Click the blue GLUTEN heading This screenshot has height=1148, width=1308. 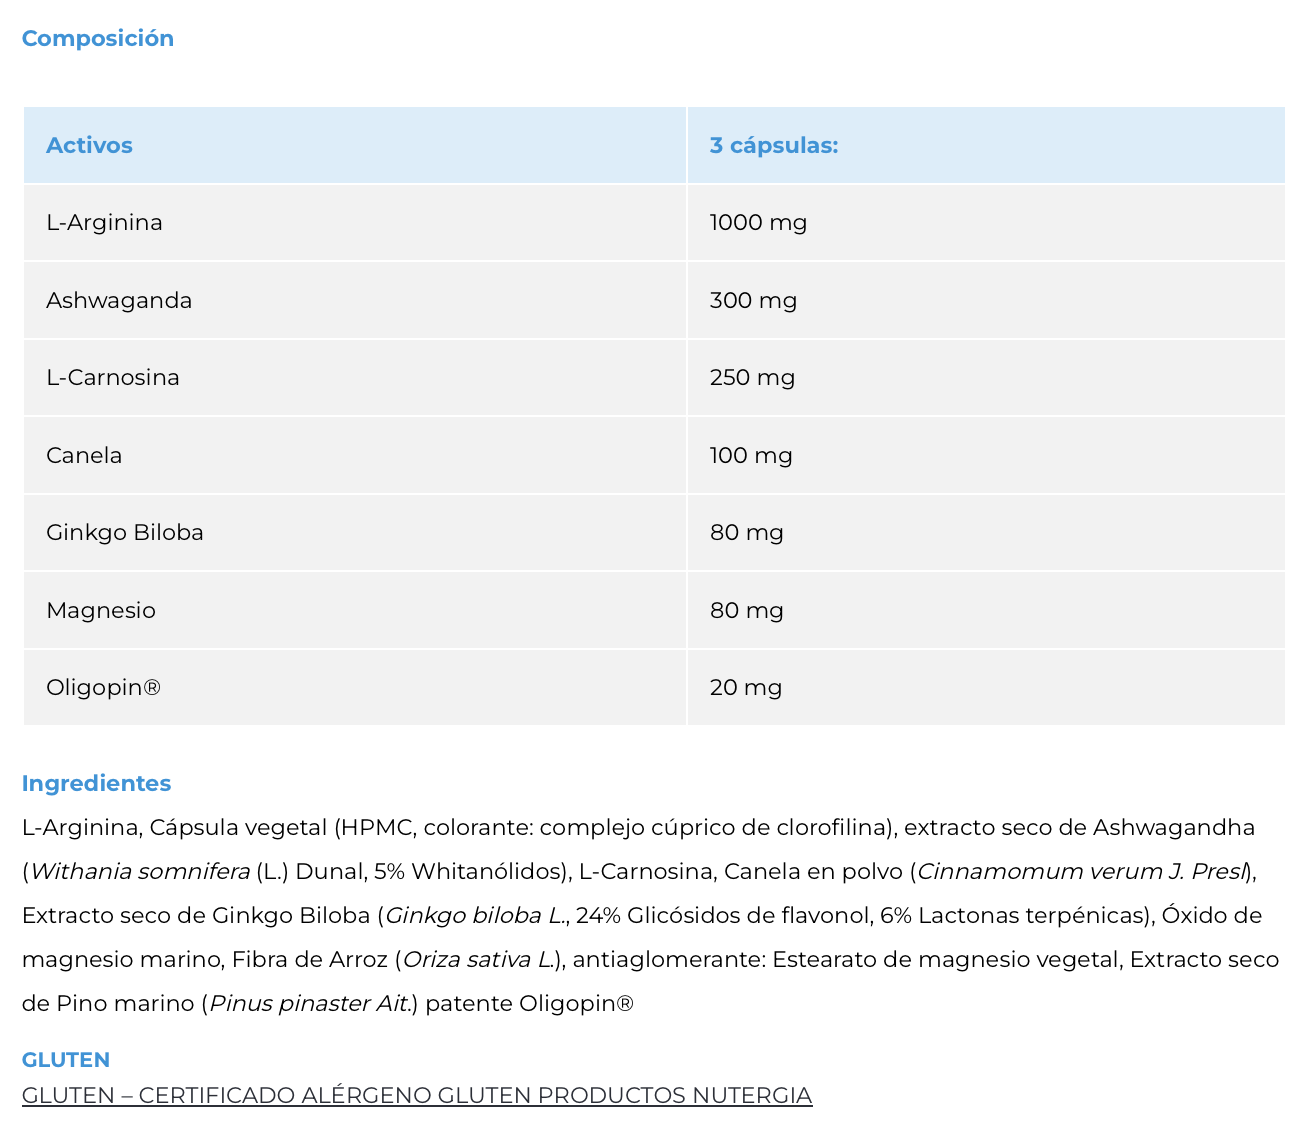tap(66, 1060)
